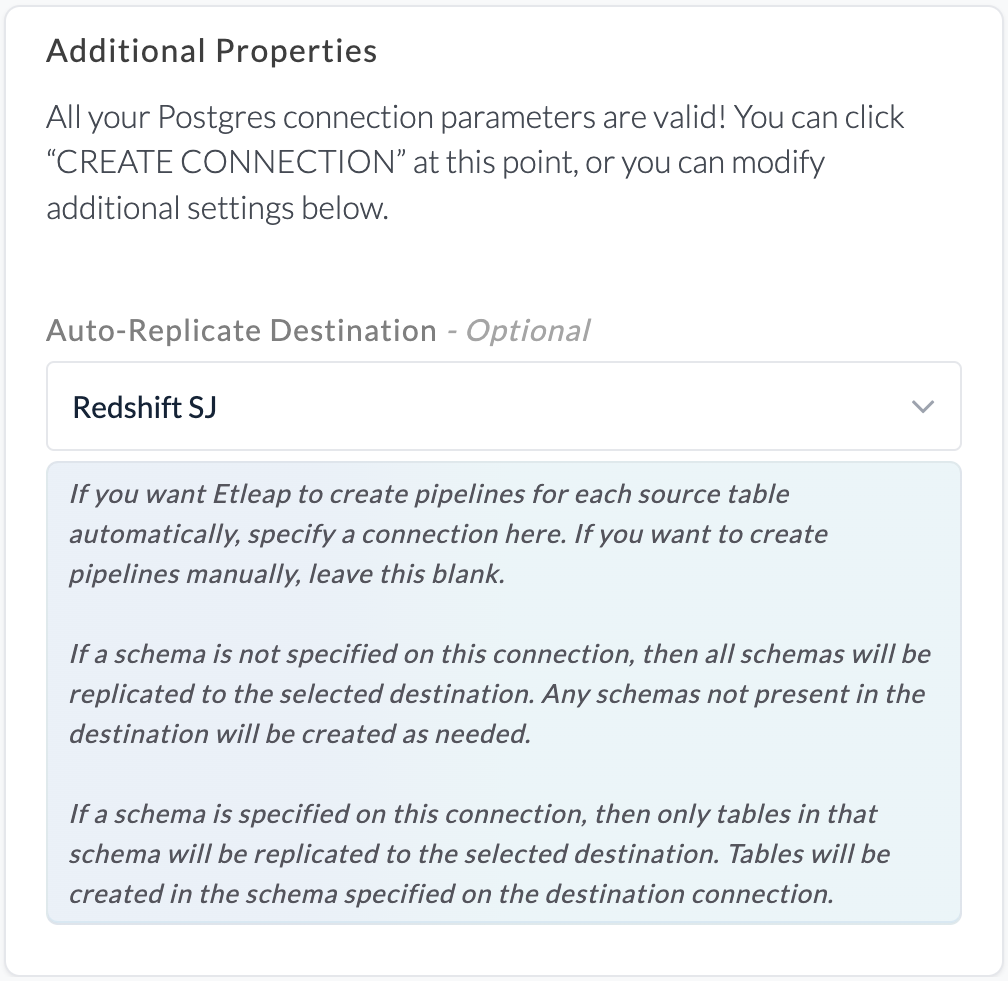The width and height of the screenshot is (1008, 981).
Task: Click the "Auto-Replicate Destination" field label
Action: 241,330
